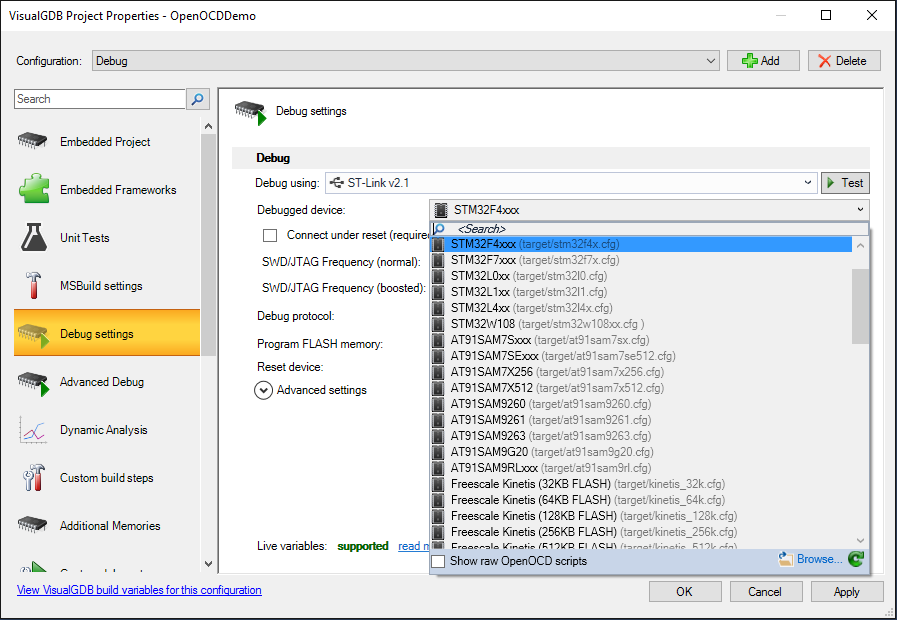
Task: Expand Advanced settings section
Action: point(263,390)
